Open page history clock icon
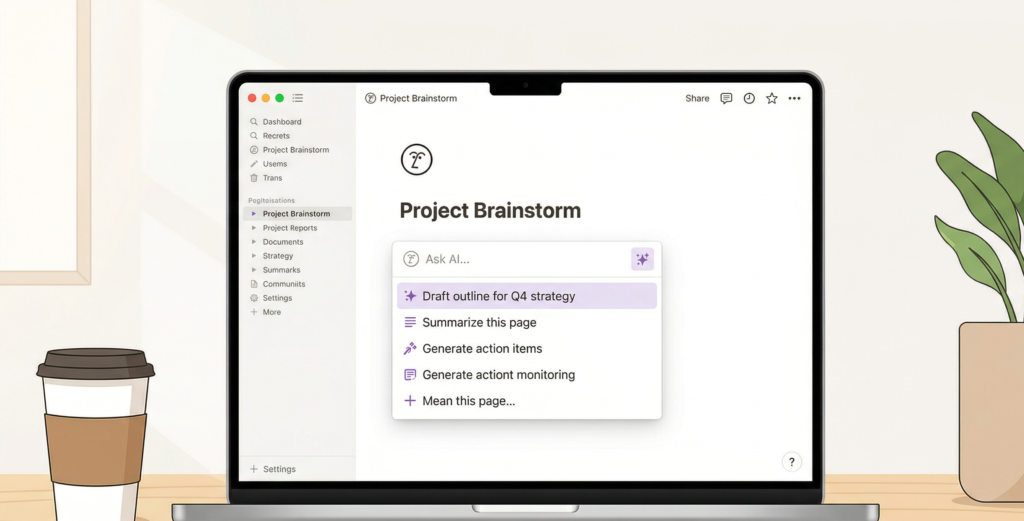 click(x=749, y=98)
